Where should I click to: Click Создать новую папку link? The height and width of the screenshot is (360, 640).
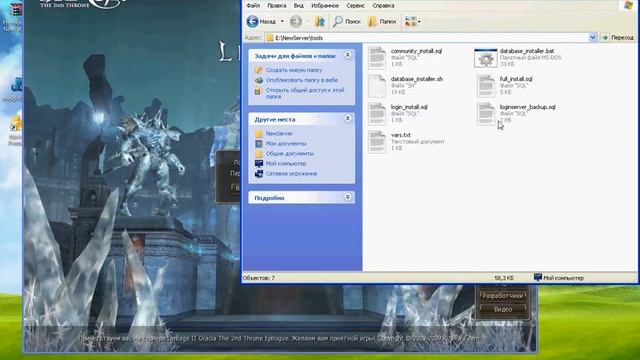294,70
